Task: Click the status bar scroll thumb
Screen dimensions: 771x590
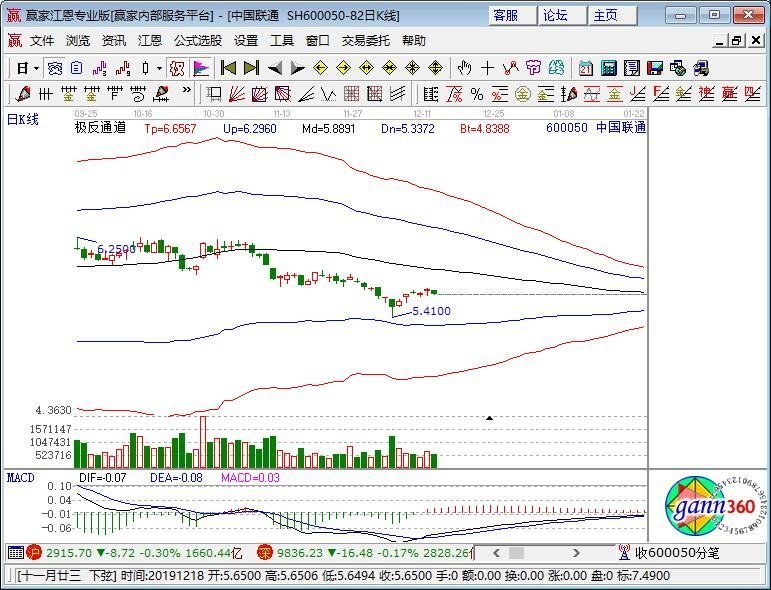Action: click(516, 553)
